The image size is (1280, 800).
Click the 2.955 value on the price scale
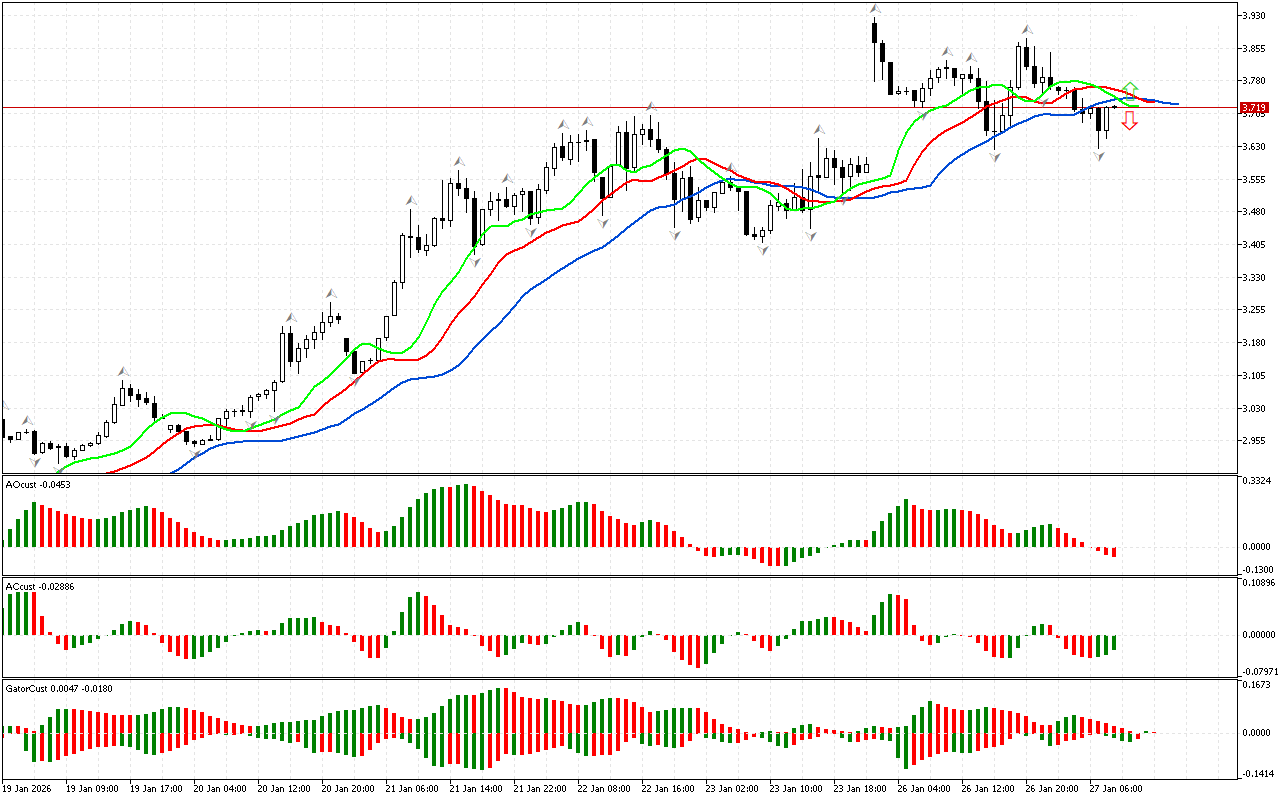coord(1254,441)
